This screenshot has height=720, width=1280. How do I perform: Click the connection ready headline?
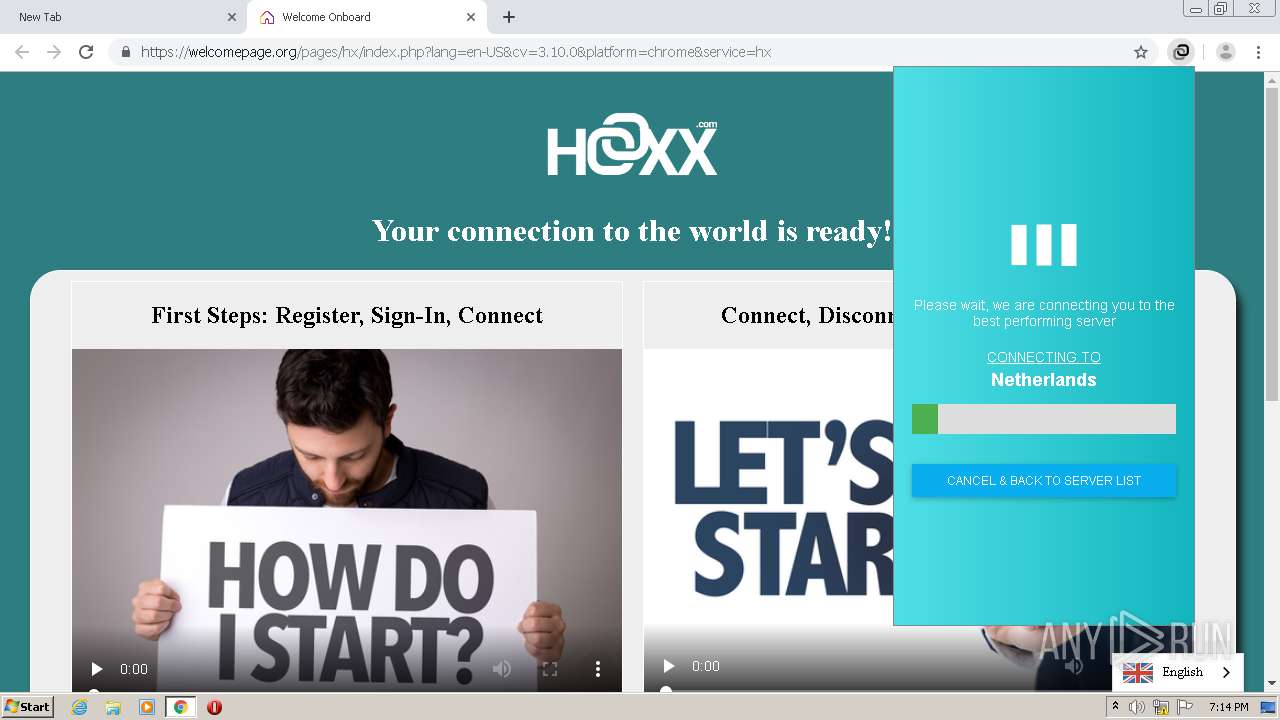[632, 231]
